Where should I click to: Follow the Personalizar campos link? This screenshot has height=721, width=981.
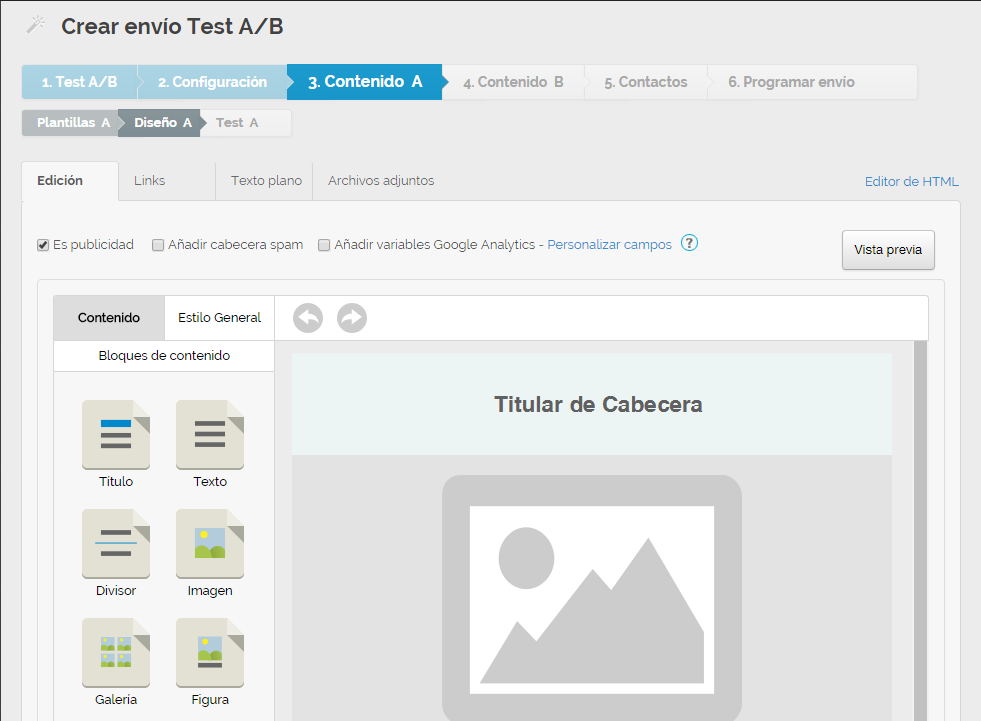609,245
